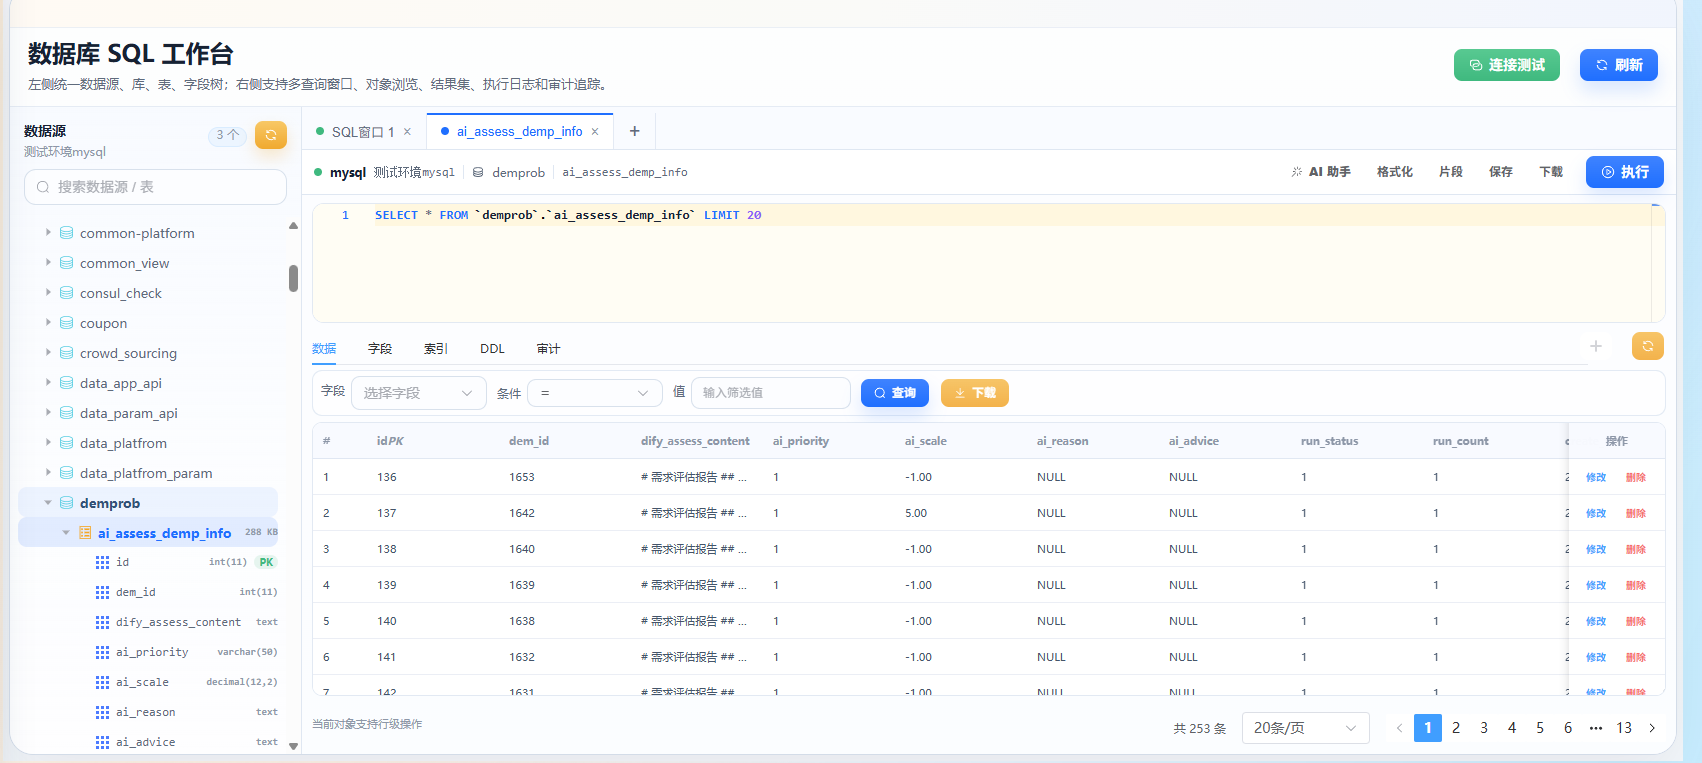This screenshot has height=763, width=1702.
Task: Click in the SQL editor query line
Action: coord(568,215)
